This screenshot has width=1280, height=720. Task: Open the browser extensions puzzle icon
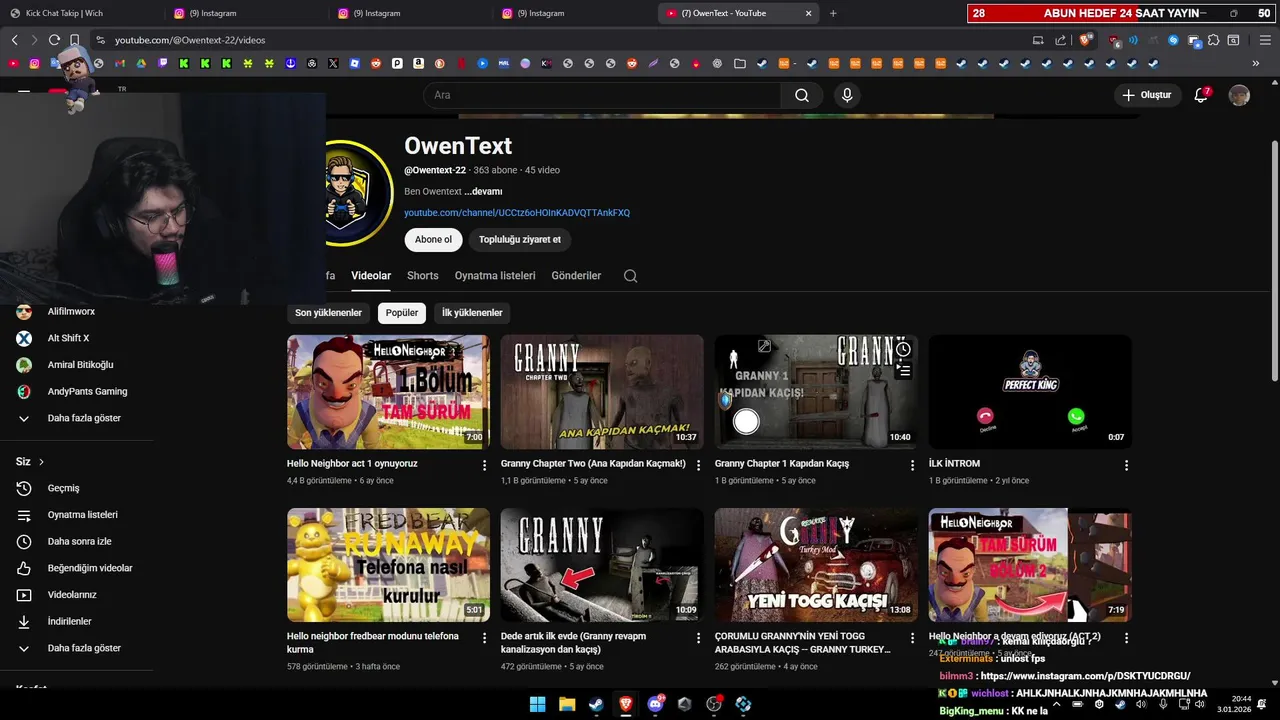(x=1213, y=40)
